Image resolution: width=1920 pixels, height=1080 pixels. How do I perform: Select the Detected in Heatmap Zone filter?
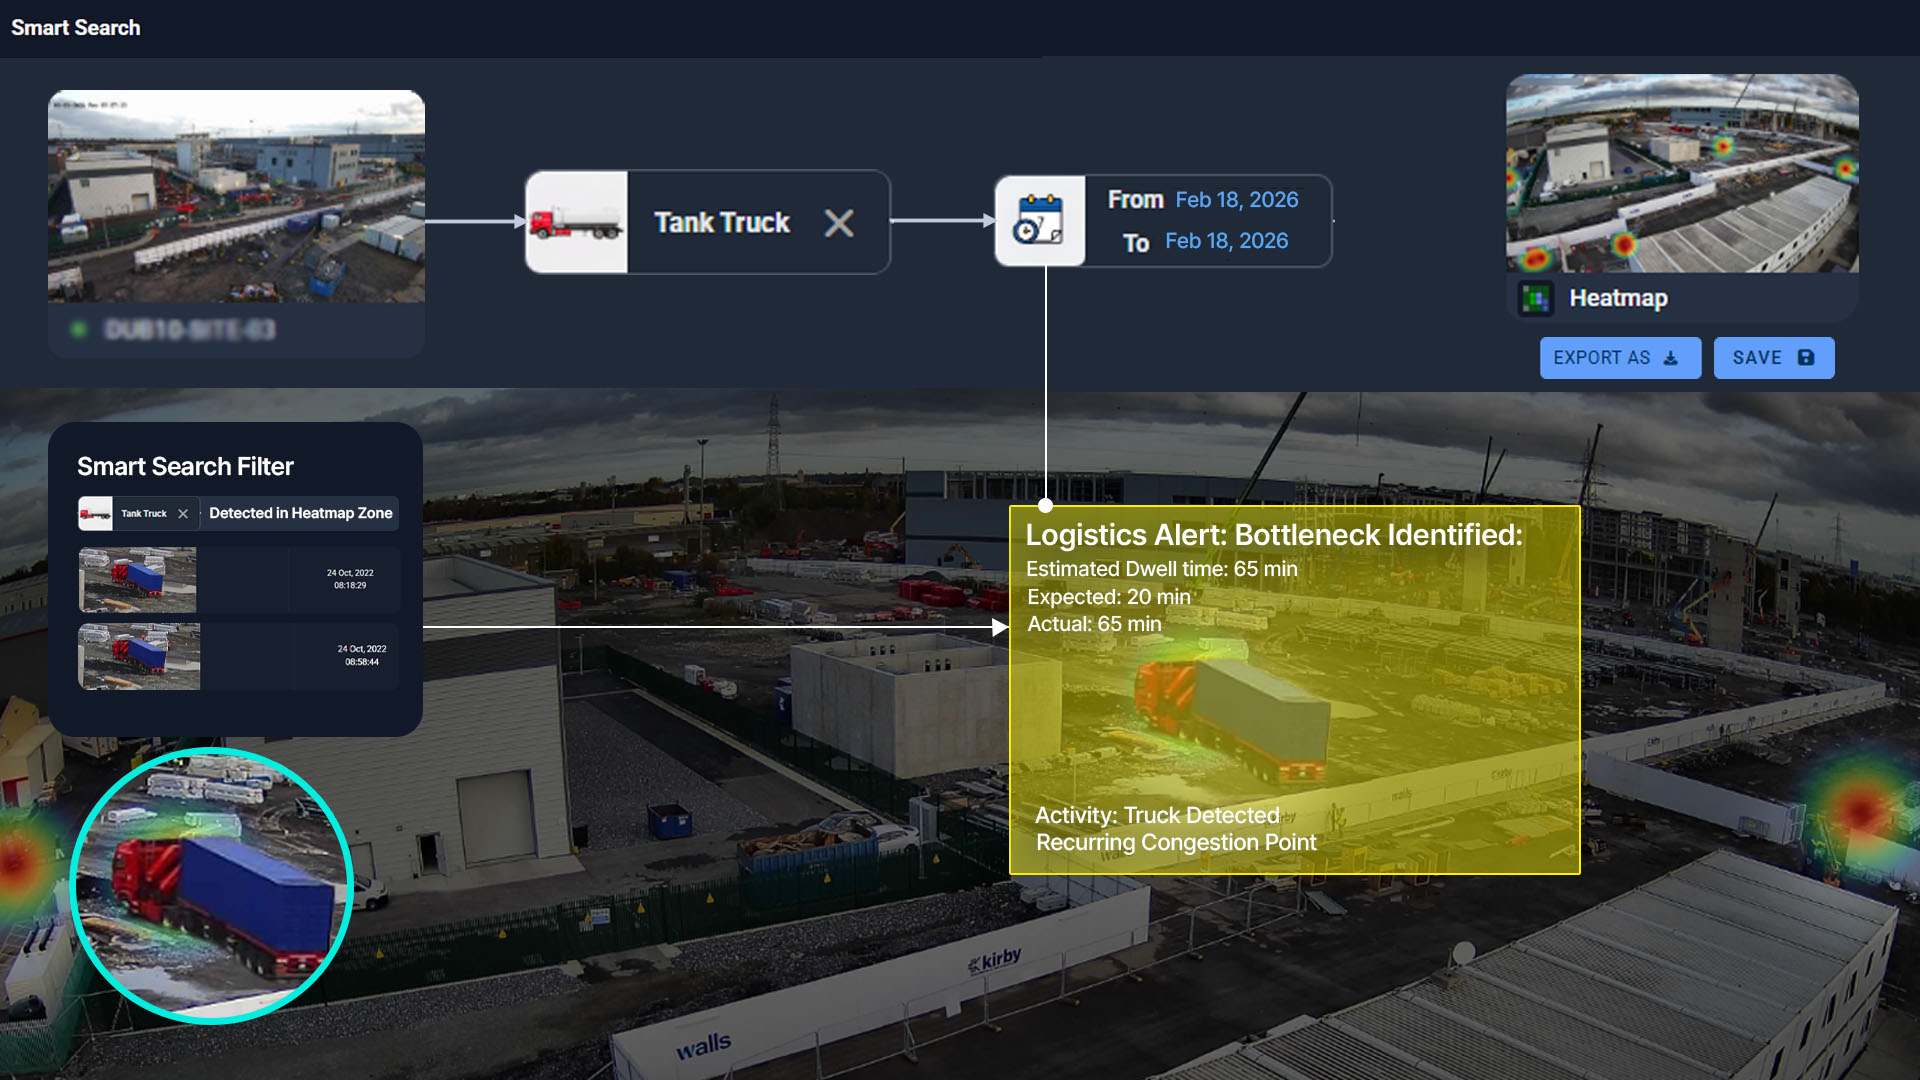click(x=300, y=513)
